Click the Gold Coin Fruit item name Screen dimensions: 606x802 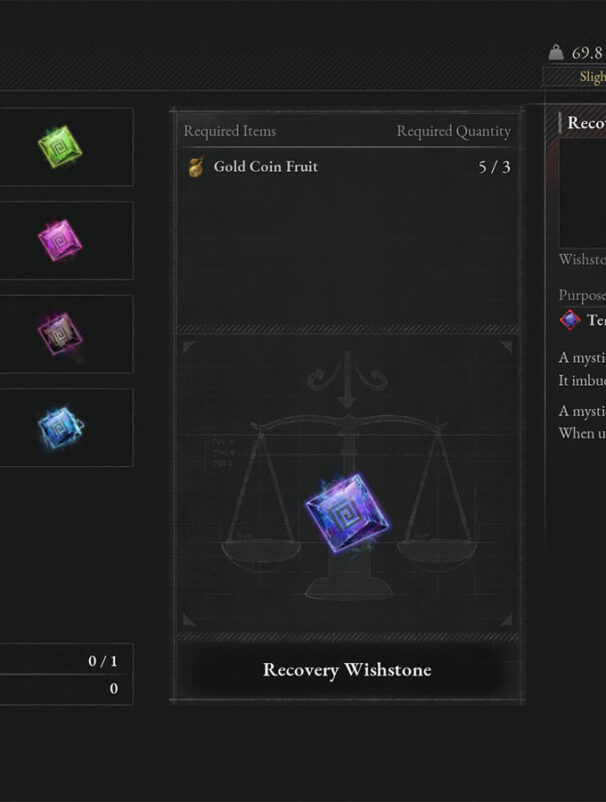265,167
